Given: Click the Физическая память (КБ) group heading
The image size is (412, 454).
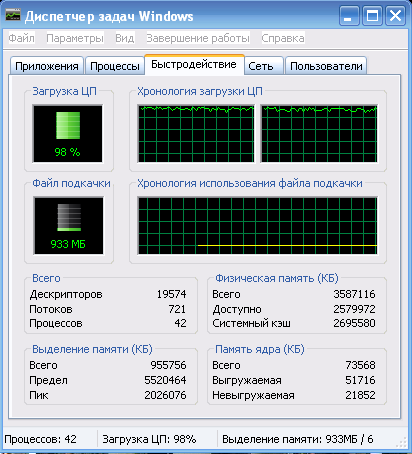Looking at the screenshot, I should click(x=277, y=278).
